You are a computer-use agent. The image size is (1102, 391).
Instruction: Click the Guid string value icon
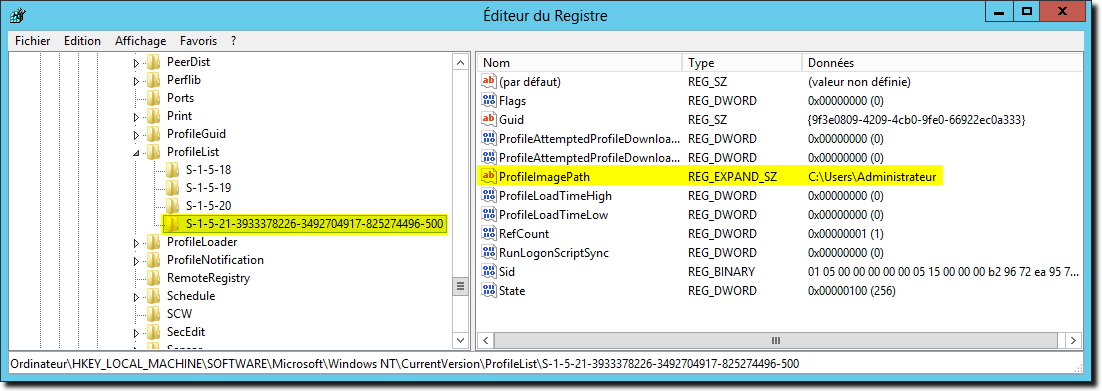[x=489, y=120]
